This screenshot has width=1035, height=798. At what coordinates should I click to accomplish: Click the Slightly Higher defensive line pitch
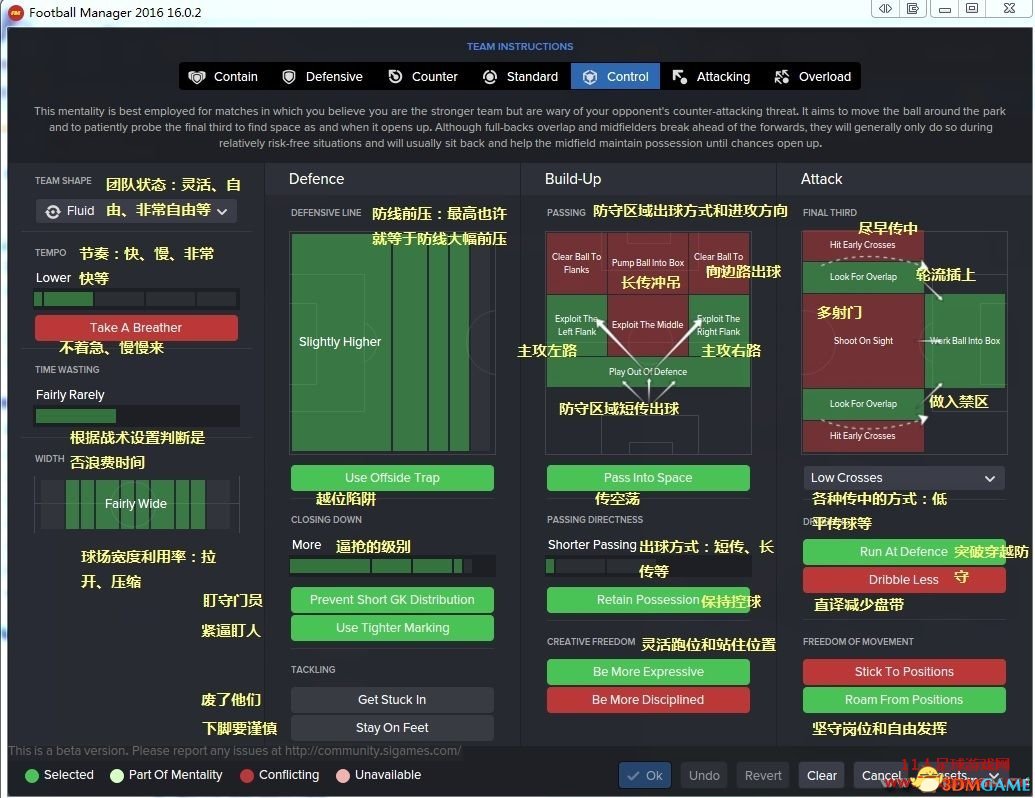coord(393,343)
